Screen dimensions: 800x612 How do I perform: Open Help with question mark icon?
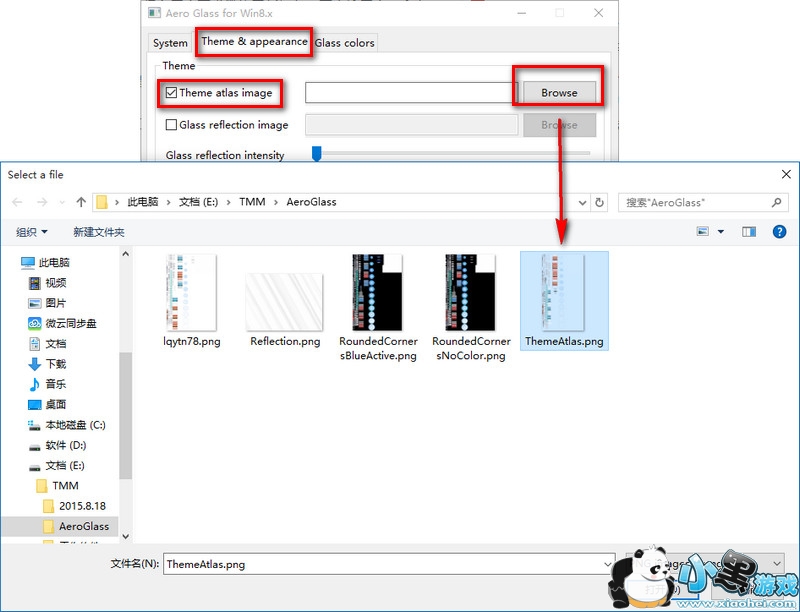[x=779, y=232]
